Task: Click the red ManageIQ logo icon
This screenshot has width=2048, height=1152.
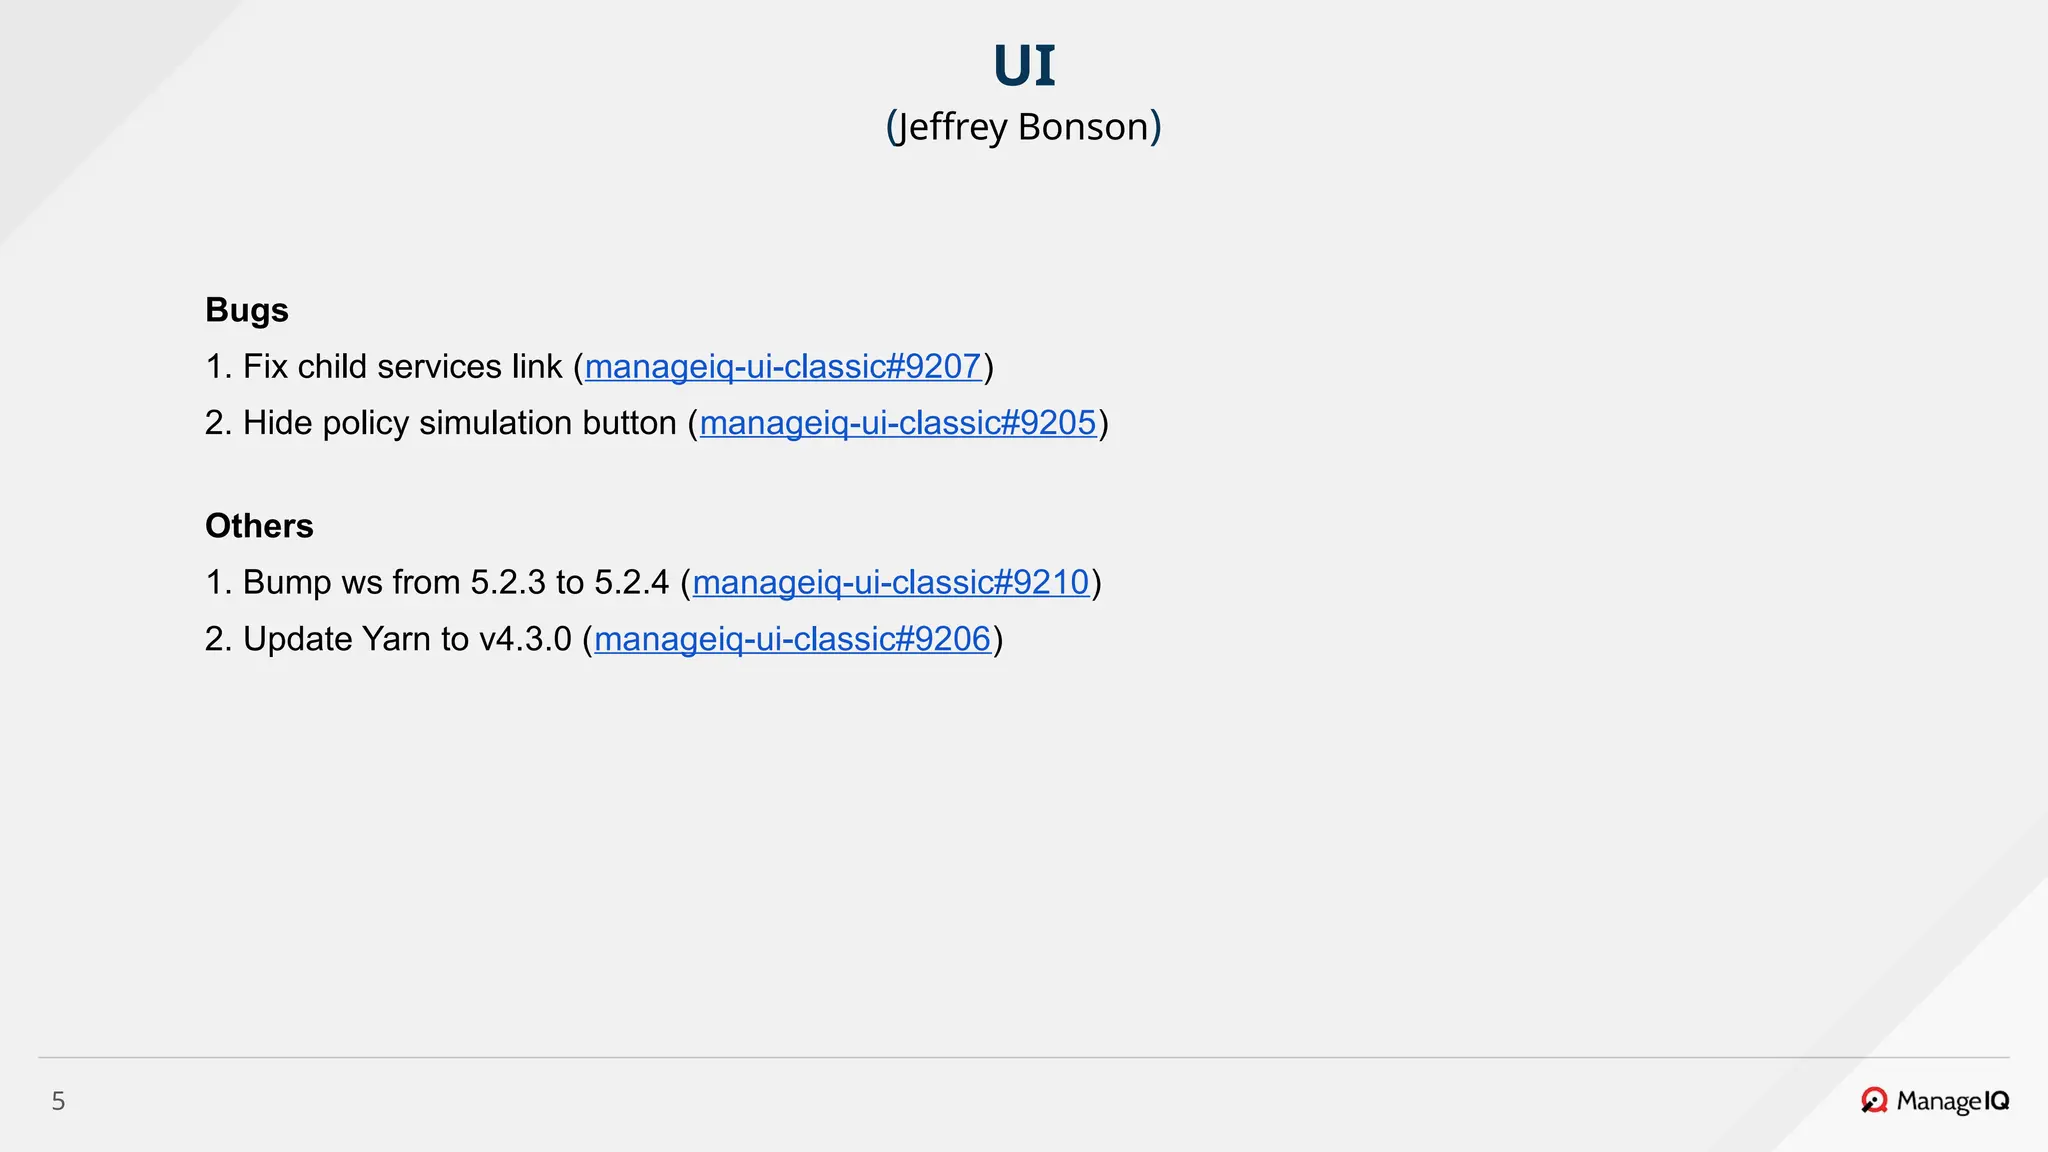Action: click(1873, 1101)
